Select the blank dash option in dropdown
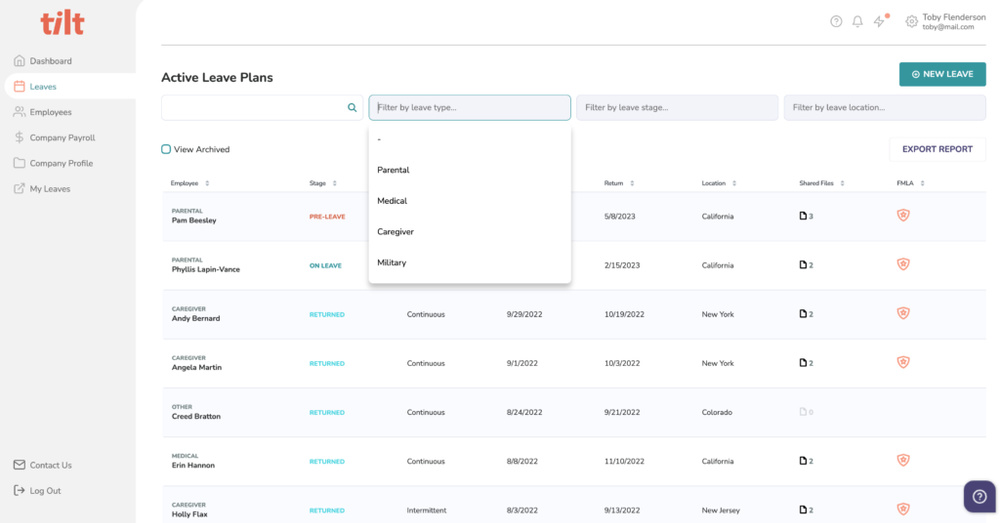The image size is (1000, 523). (469, 139)
